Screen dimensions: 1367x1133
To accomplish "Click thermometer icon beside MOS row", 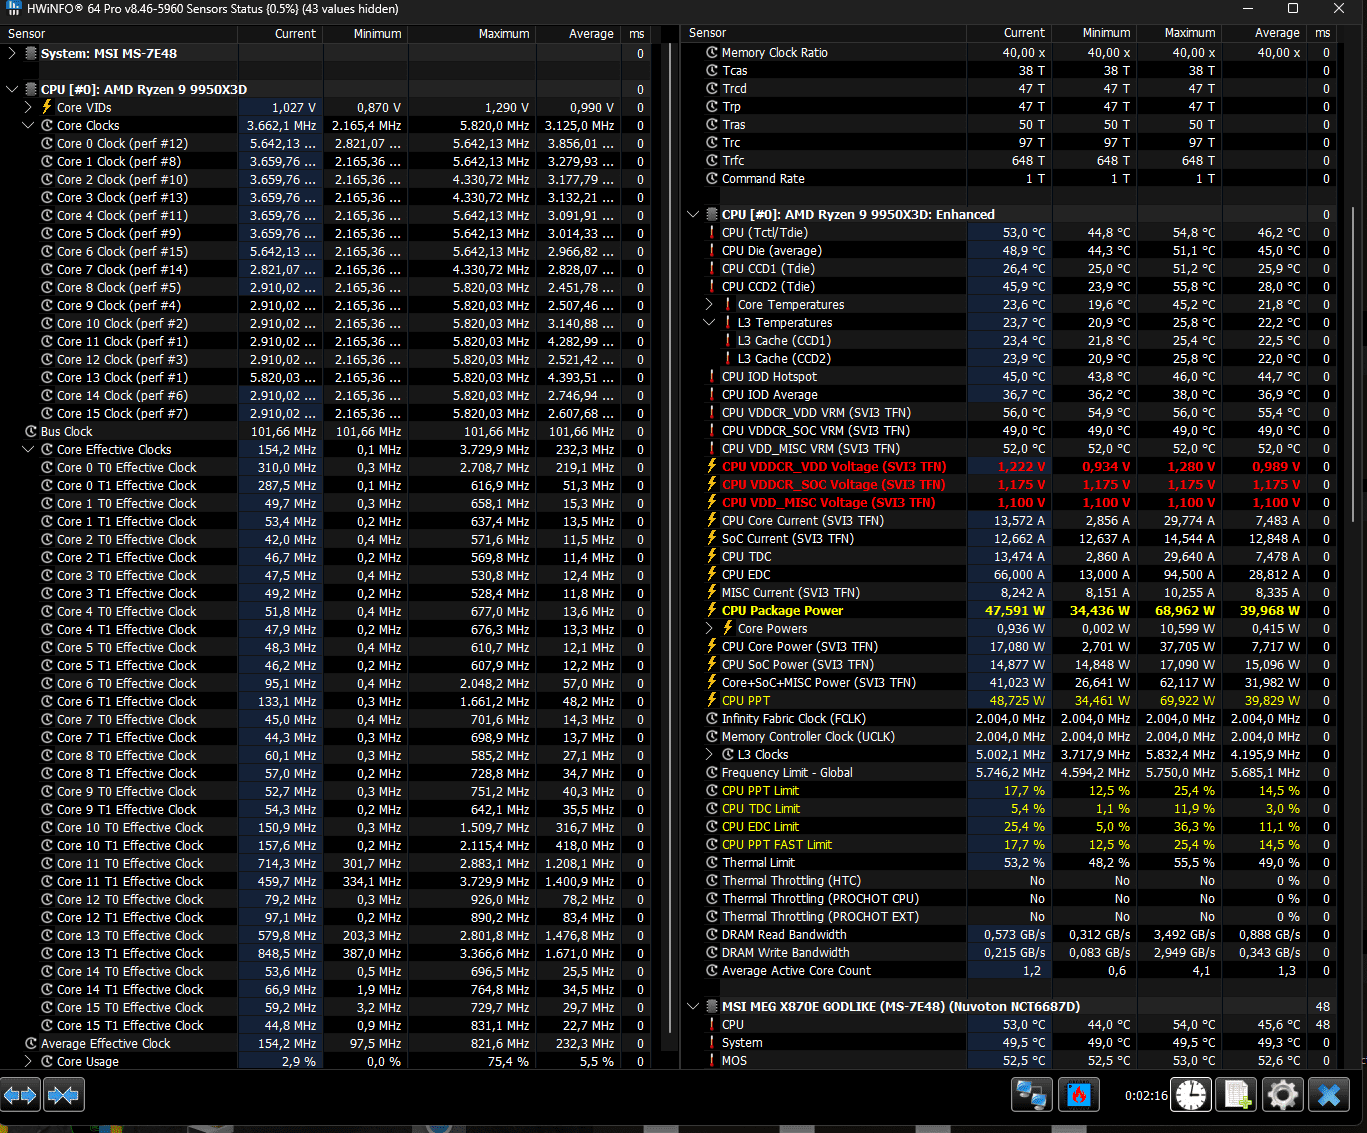I will pos(712,1060).
